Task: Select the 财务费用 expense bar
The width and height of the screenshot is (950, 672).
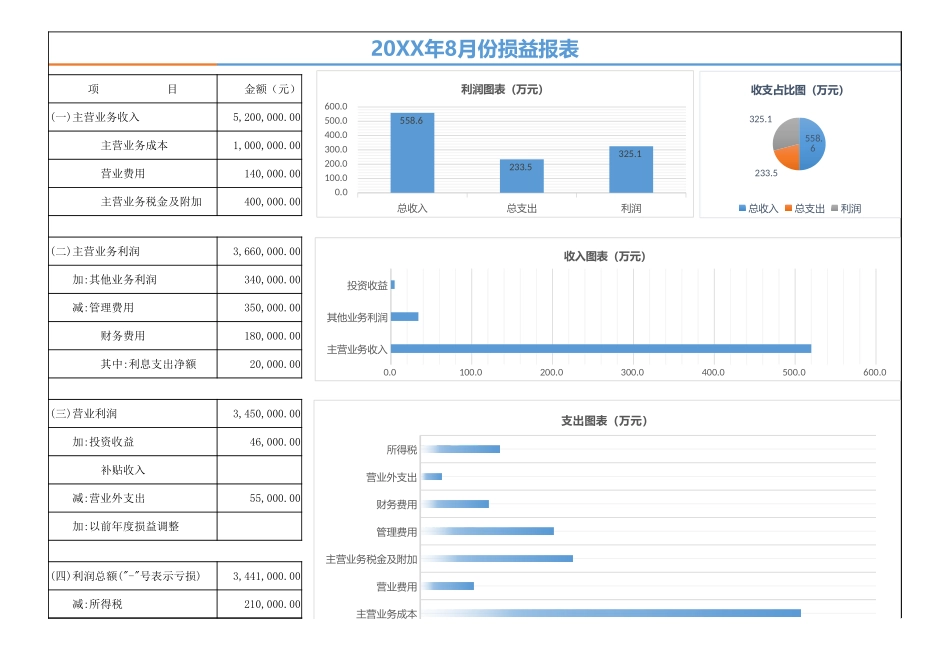Action: tap(455, 504)
